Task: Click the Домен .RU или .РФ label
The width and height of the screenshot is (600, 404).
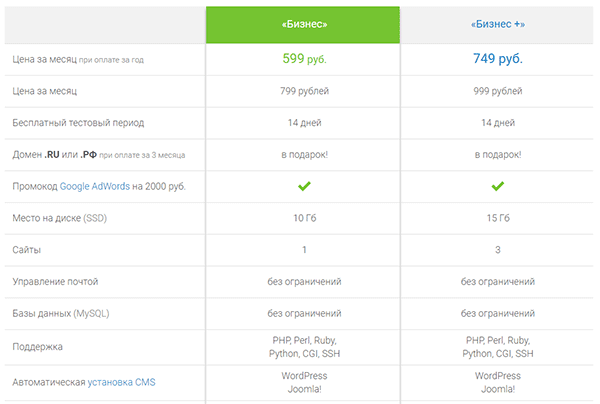Action: 54,155
